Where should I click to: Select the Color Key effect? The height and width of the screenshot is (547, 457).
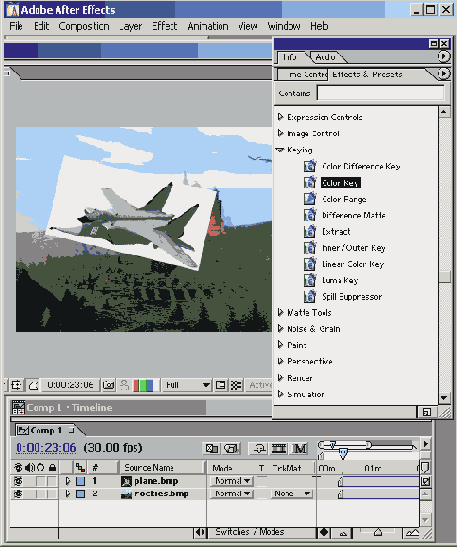(340, 183)
